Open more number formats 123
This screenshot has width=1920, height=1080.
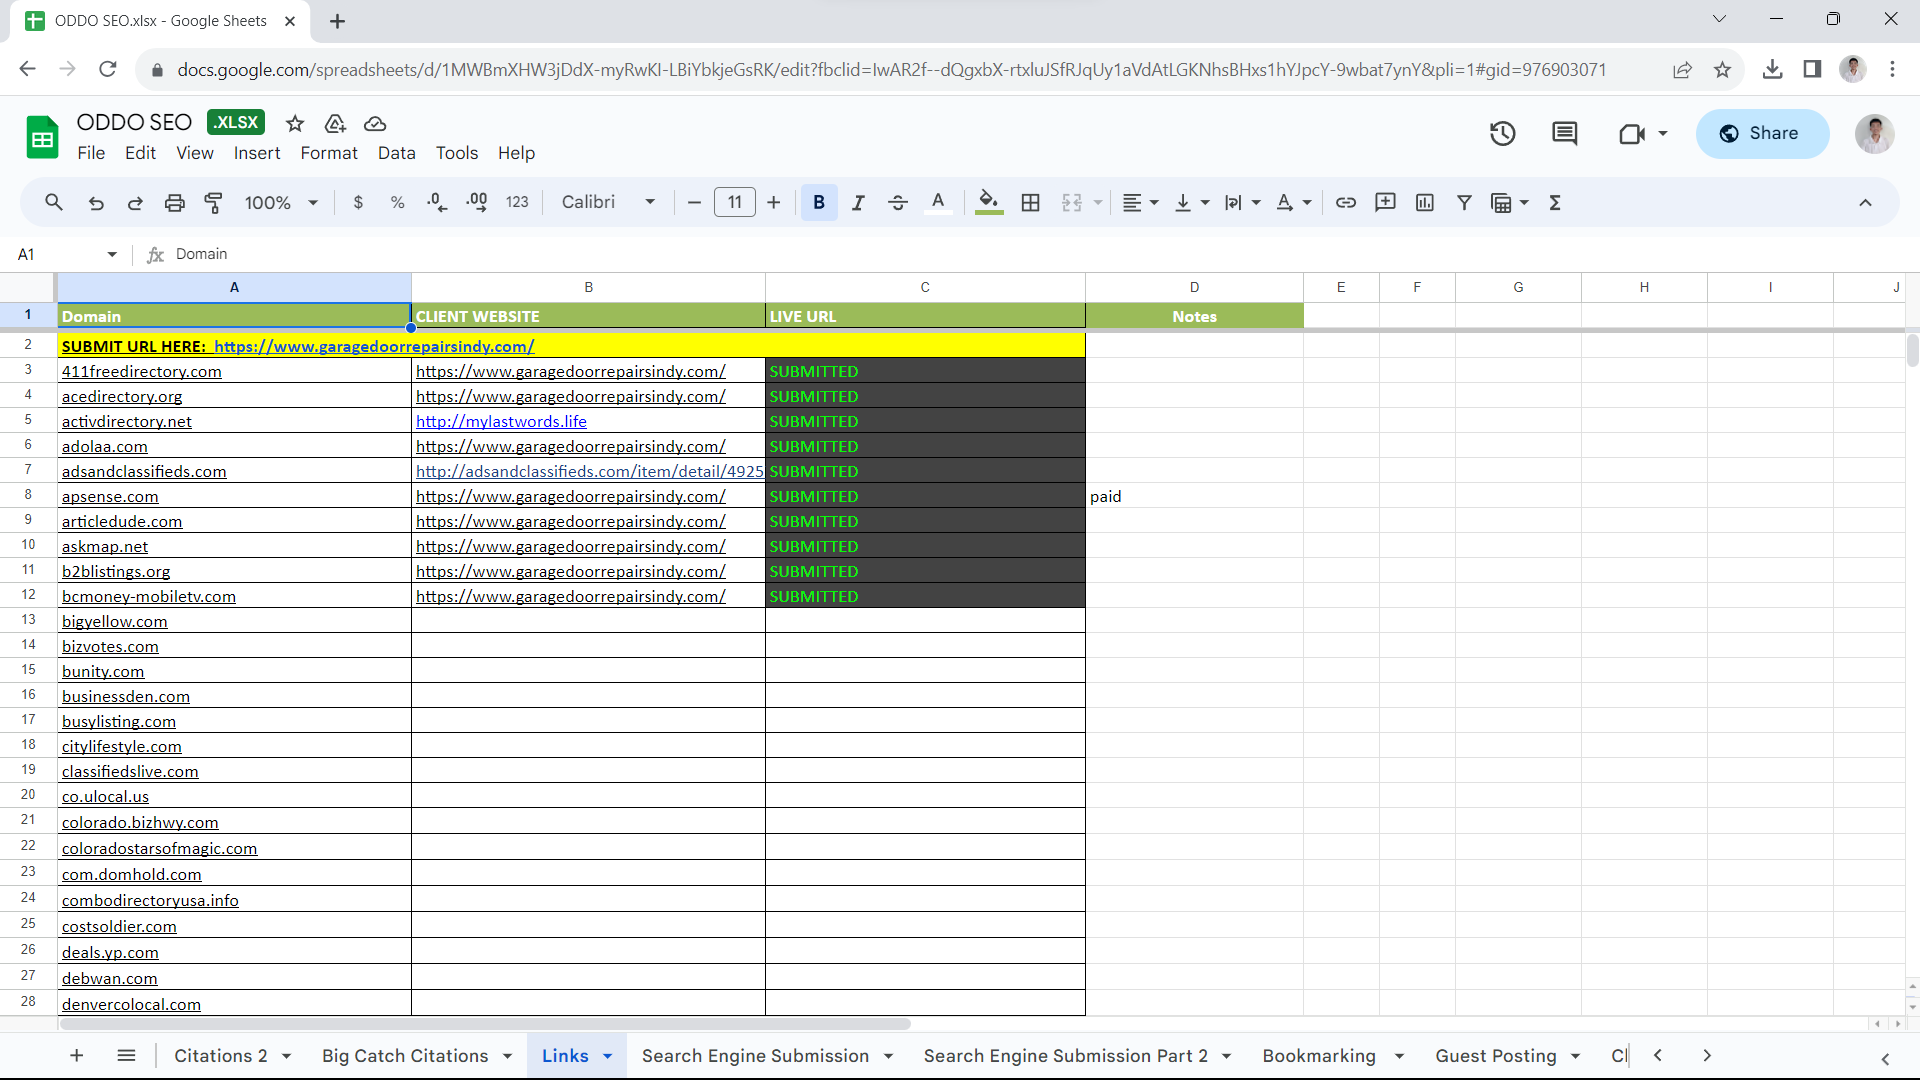tap(517, 203)
